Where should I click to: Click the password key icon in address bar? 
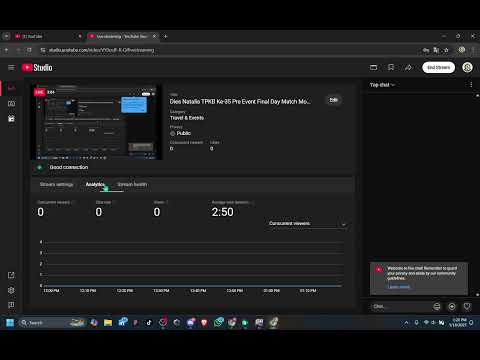pyautogui.click(x=426, y=50)
